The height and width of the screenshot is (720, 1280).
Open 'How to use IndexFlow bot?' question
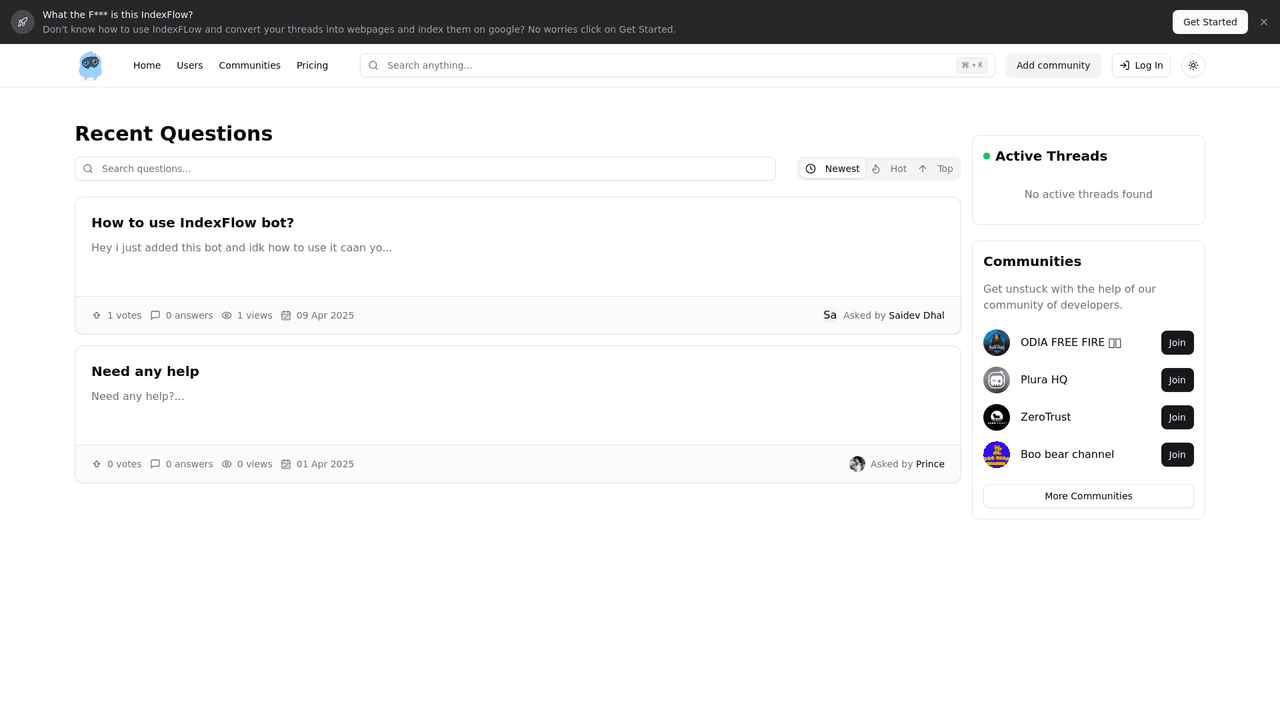click(x=193, y=223)
